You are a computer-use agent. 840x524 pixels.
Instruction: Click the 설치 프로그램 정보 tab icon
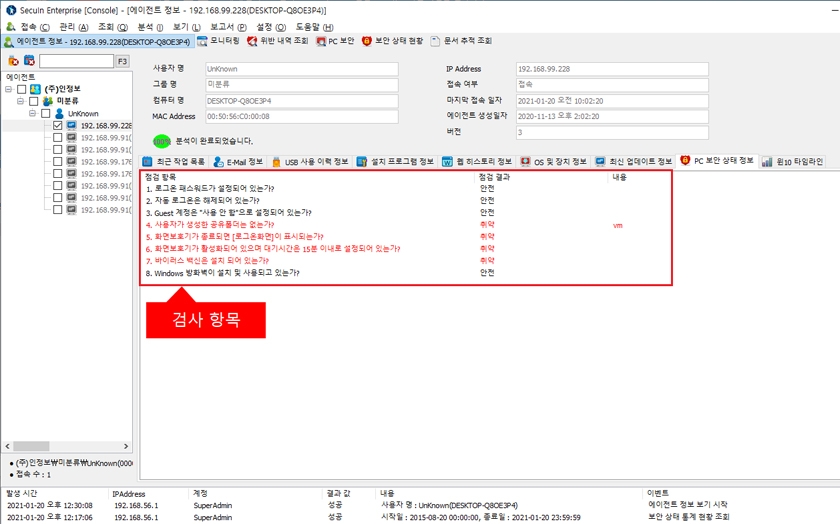[362, 161]
